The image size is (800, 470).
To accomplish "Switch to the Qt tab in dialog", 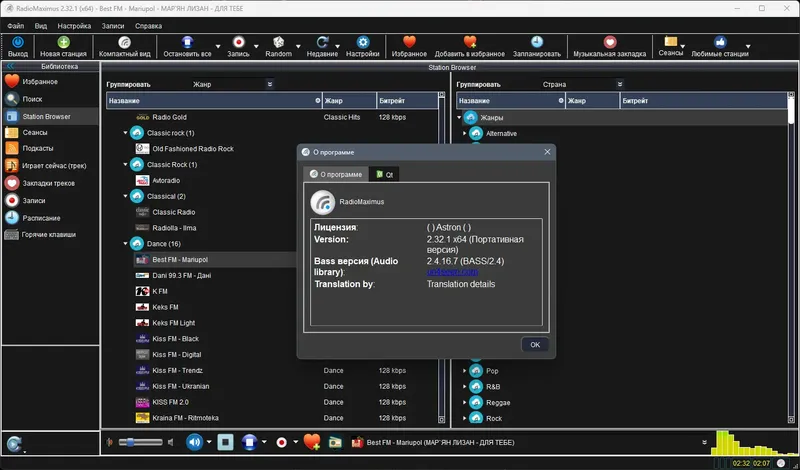I will [x=384, y=175].
